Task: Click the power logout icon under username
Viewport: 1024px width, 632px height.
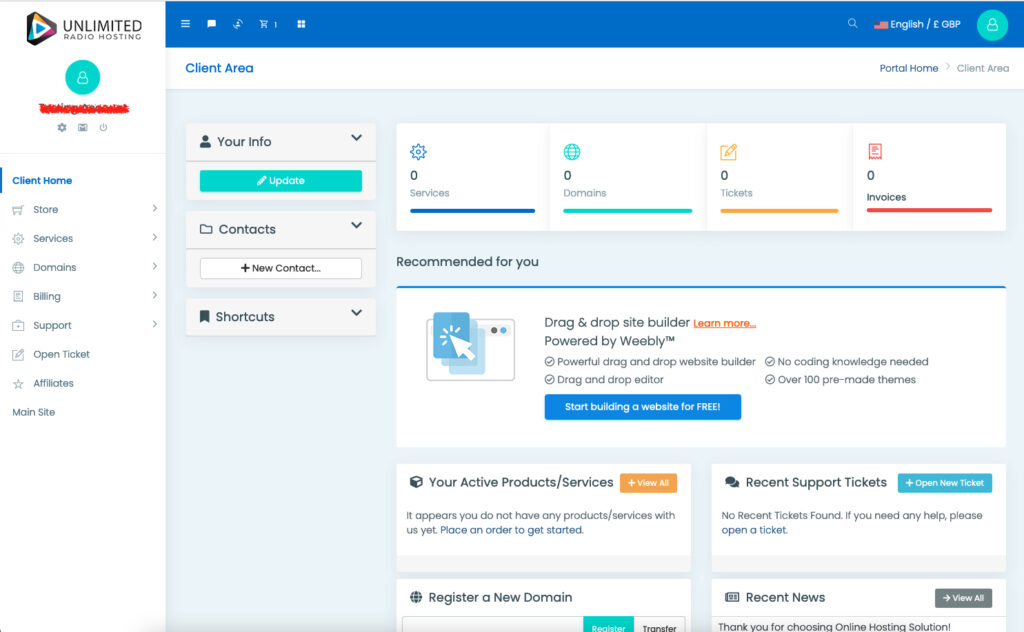Action: tap(103, 128)
